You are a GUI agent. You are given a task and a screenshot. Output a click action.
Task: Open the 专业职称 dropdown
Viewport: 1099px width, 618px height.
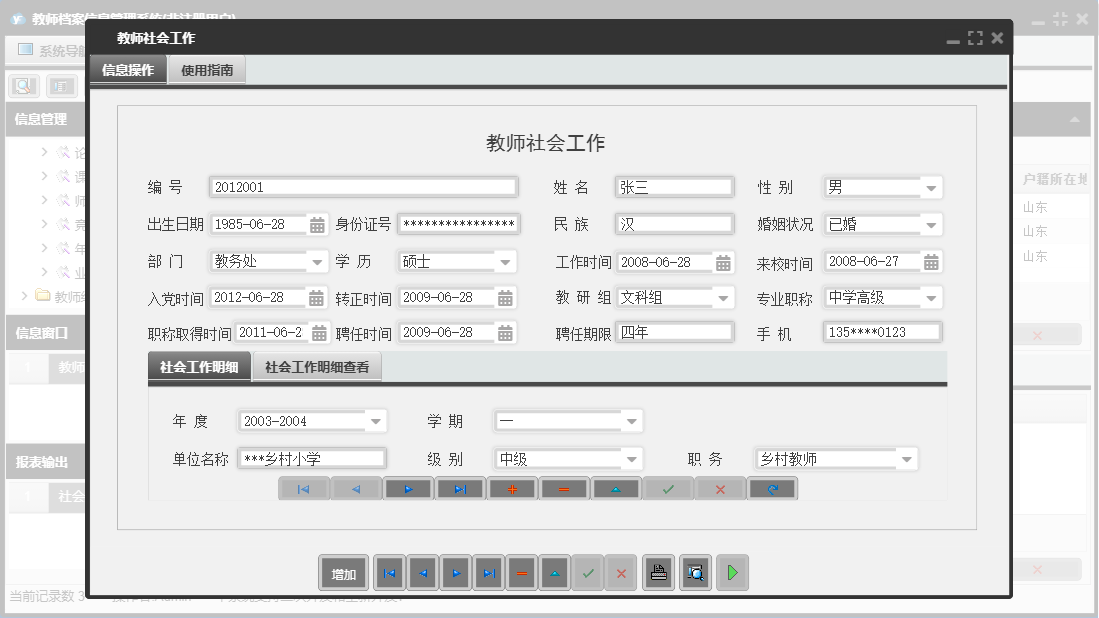point(930,297)
